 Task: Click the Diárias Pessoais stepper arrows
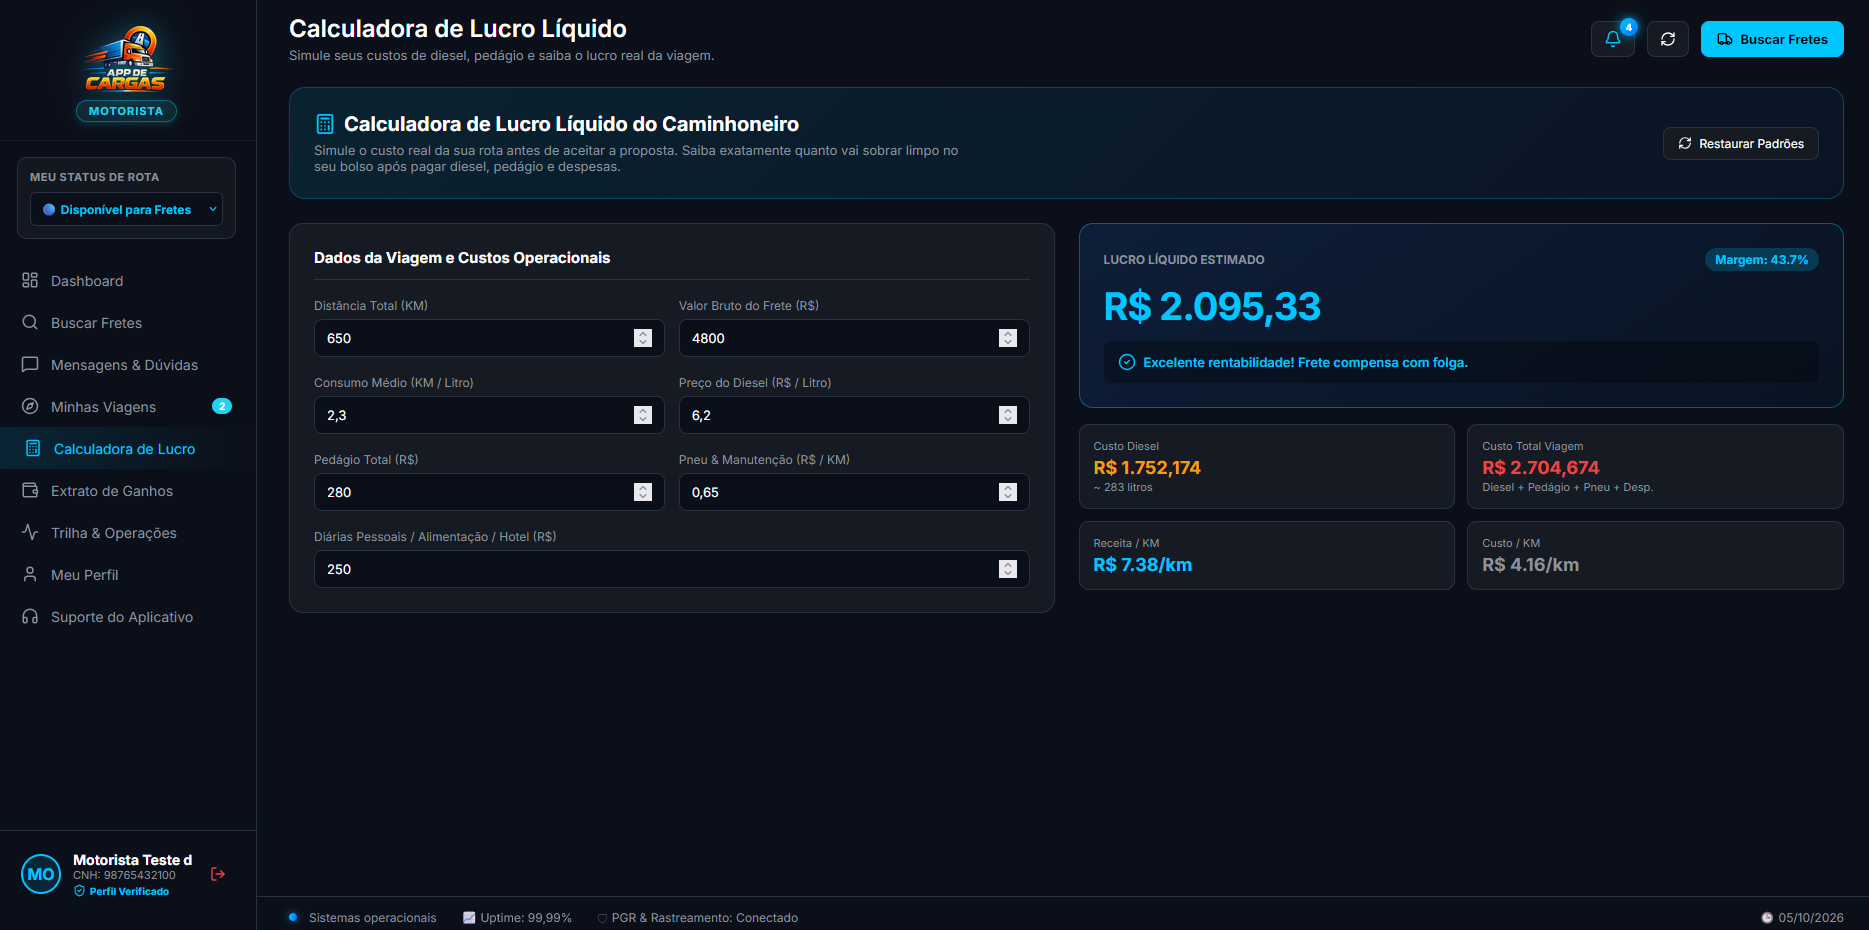(x=1008, y=569)
